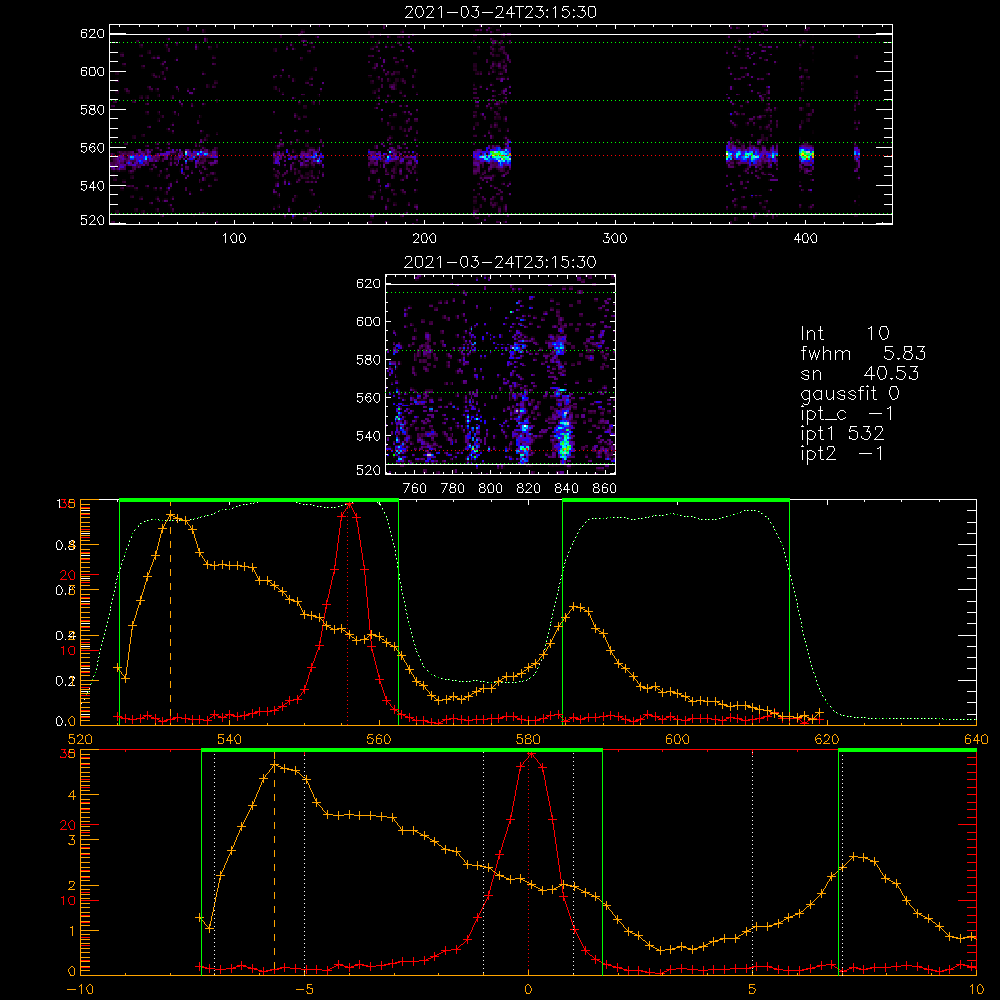Click x-axis label 840 on the middle spectrogram
1000x1000 pixels.
click(x=566, y=489)
